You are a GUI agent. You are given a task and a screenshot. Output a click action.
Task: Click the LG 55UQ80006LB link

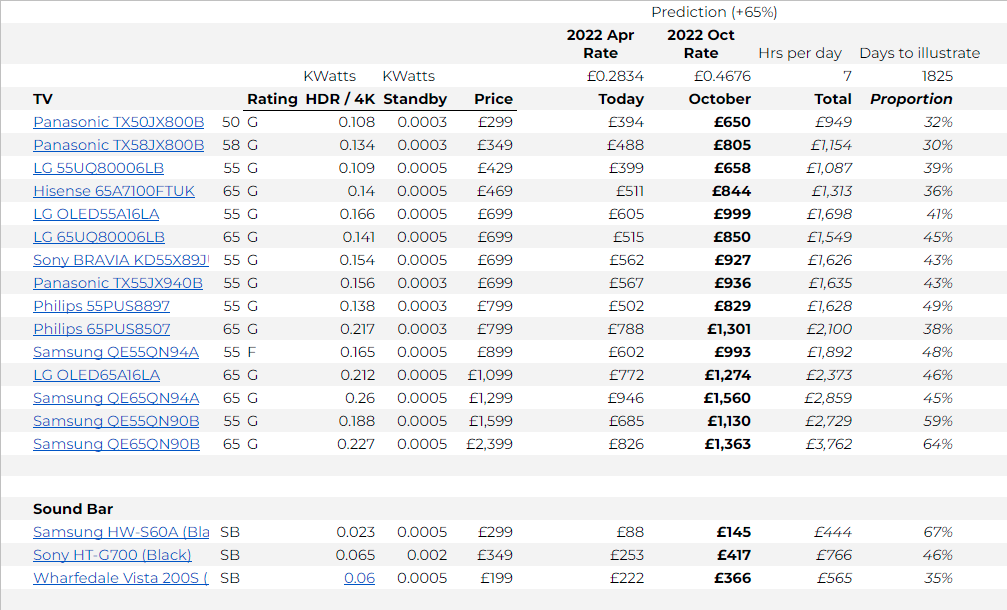click(98, 168)
